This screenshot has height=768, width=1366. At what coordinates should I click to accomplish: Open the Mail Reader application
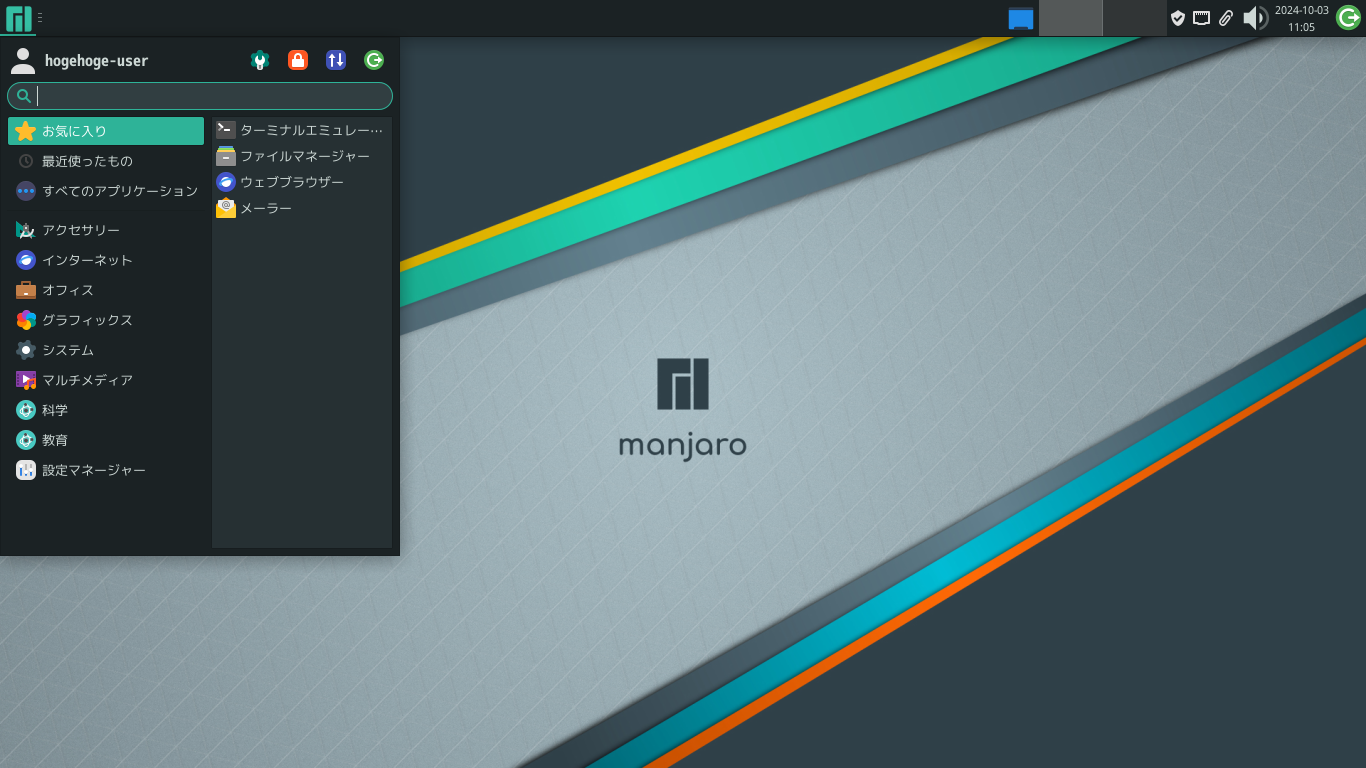click(x=264, y=208)
